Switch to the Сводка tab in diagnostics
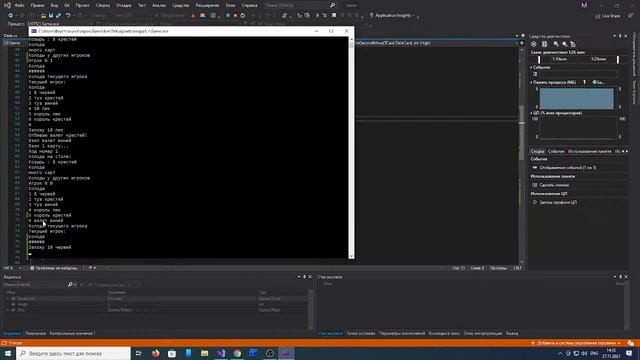The image size is (640, 360). [x=538, y=151]
